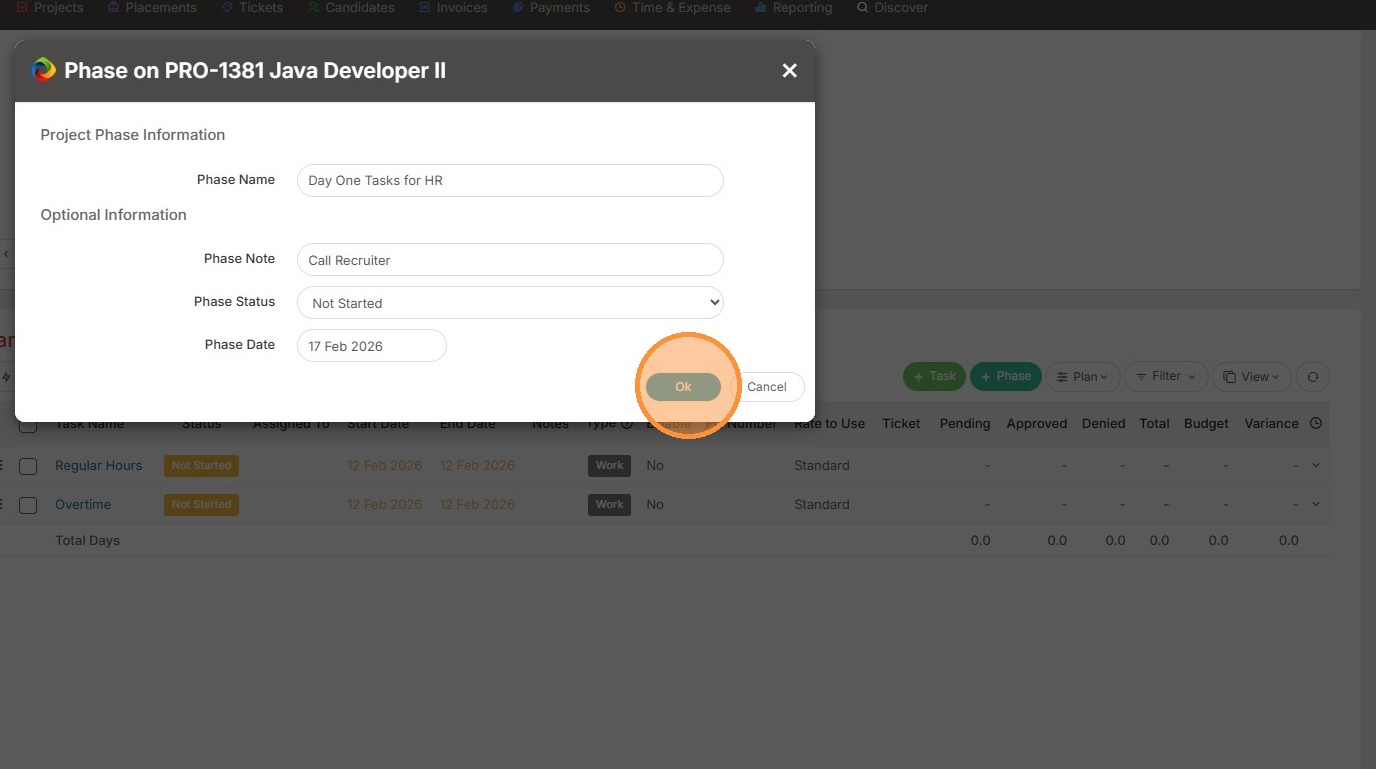
Task: Open the Regular Hours task link
Action: tap(98, 466)
